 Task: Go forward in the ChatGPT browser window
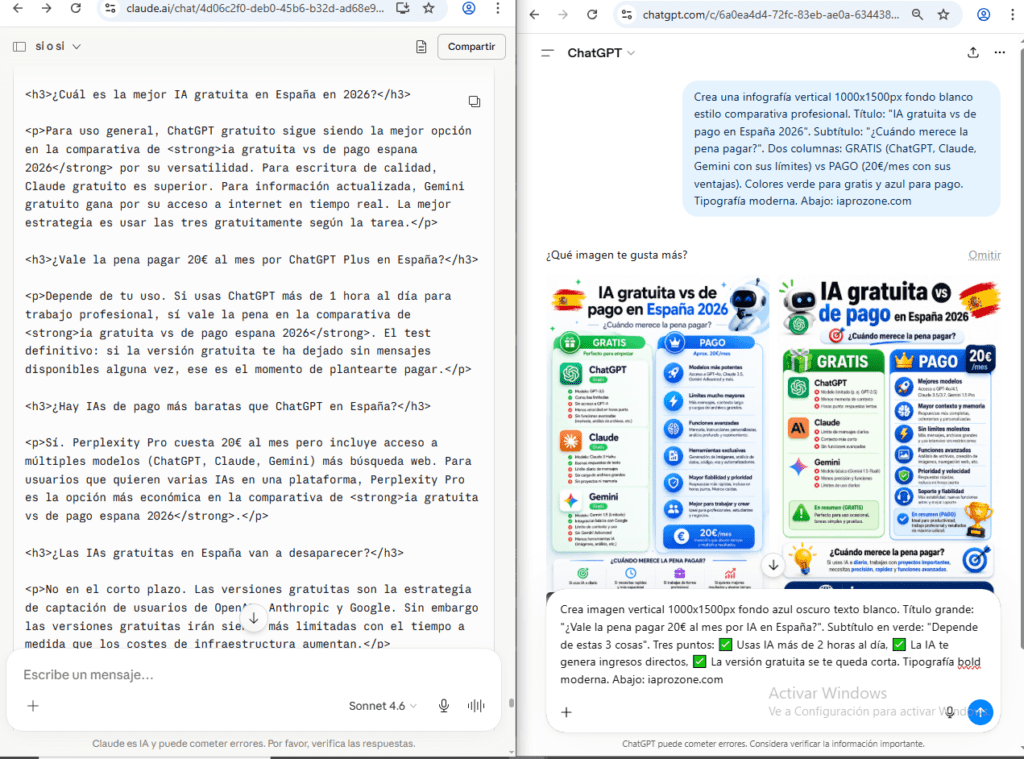pos(563,14)
